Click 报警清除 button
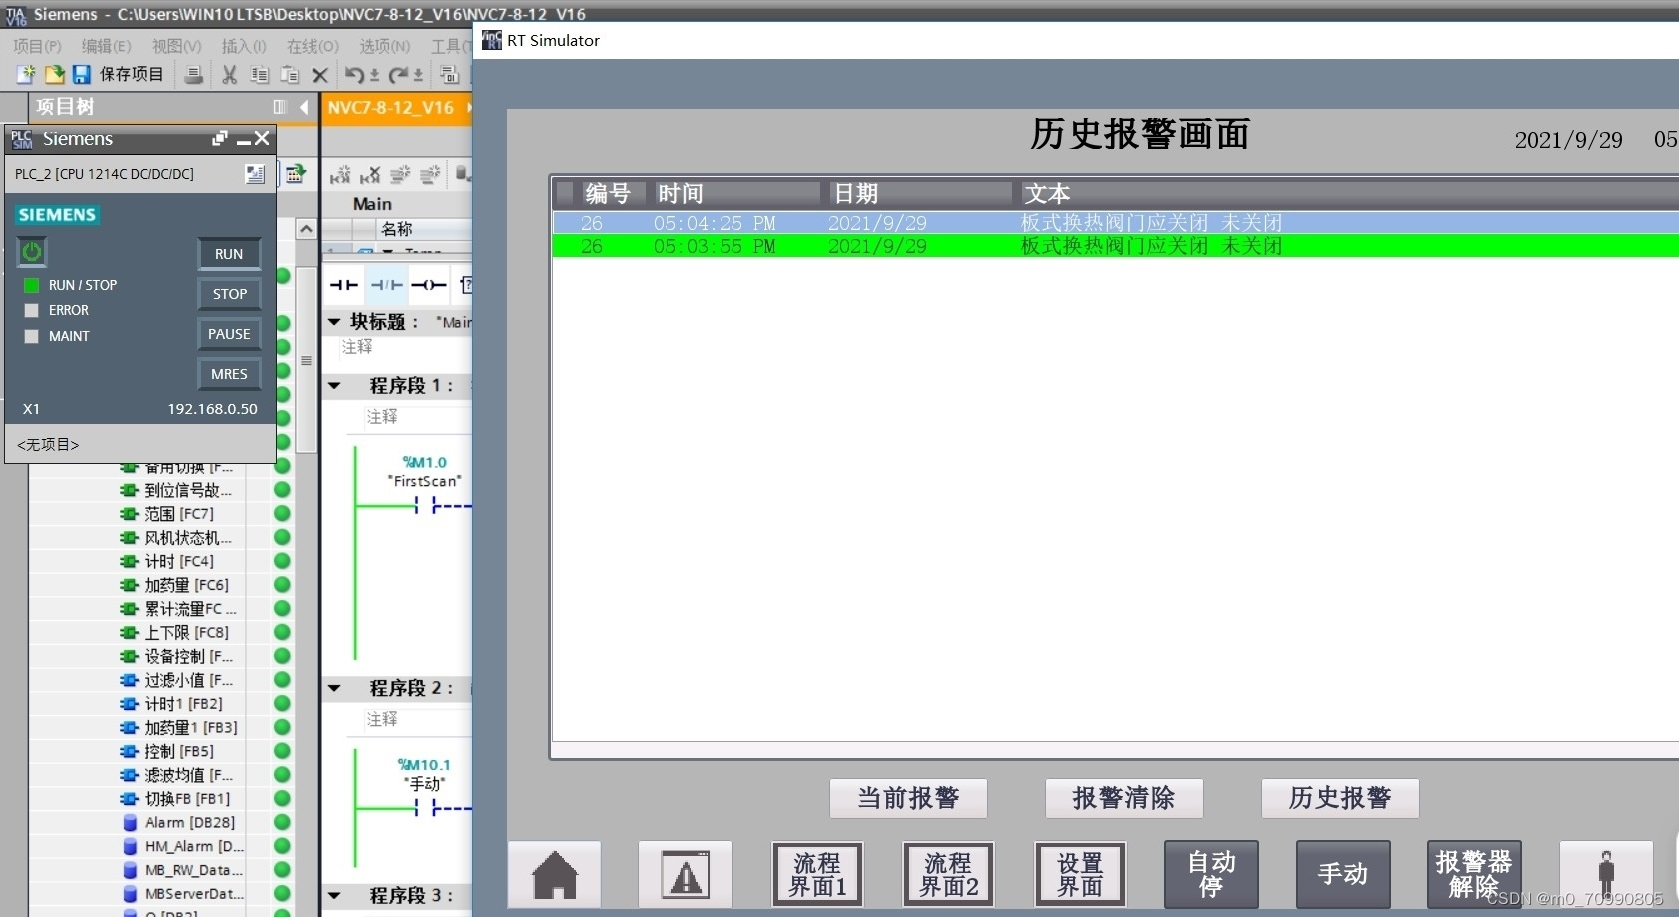 click(x=1124, y=798)
